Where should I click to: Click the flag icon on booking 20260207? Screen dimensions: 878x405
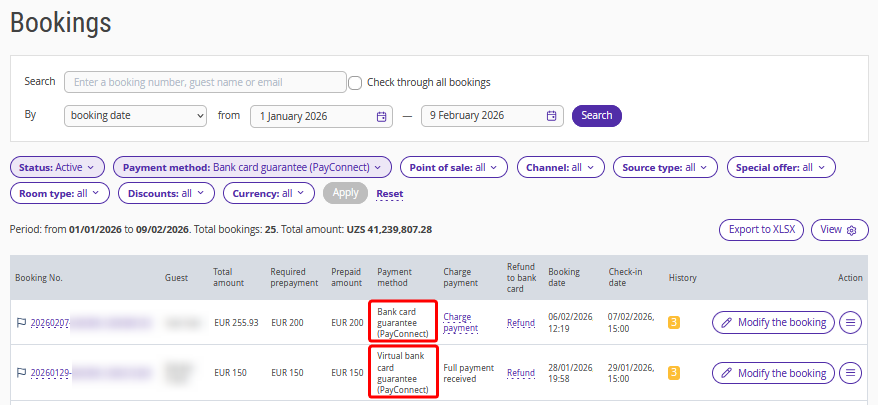coord(21,323)
